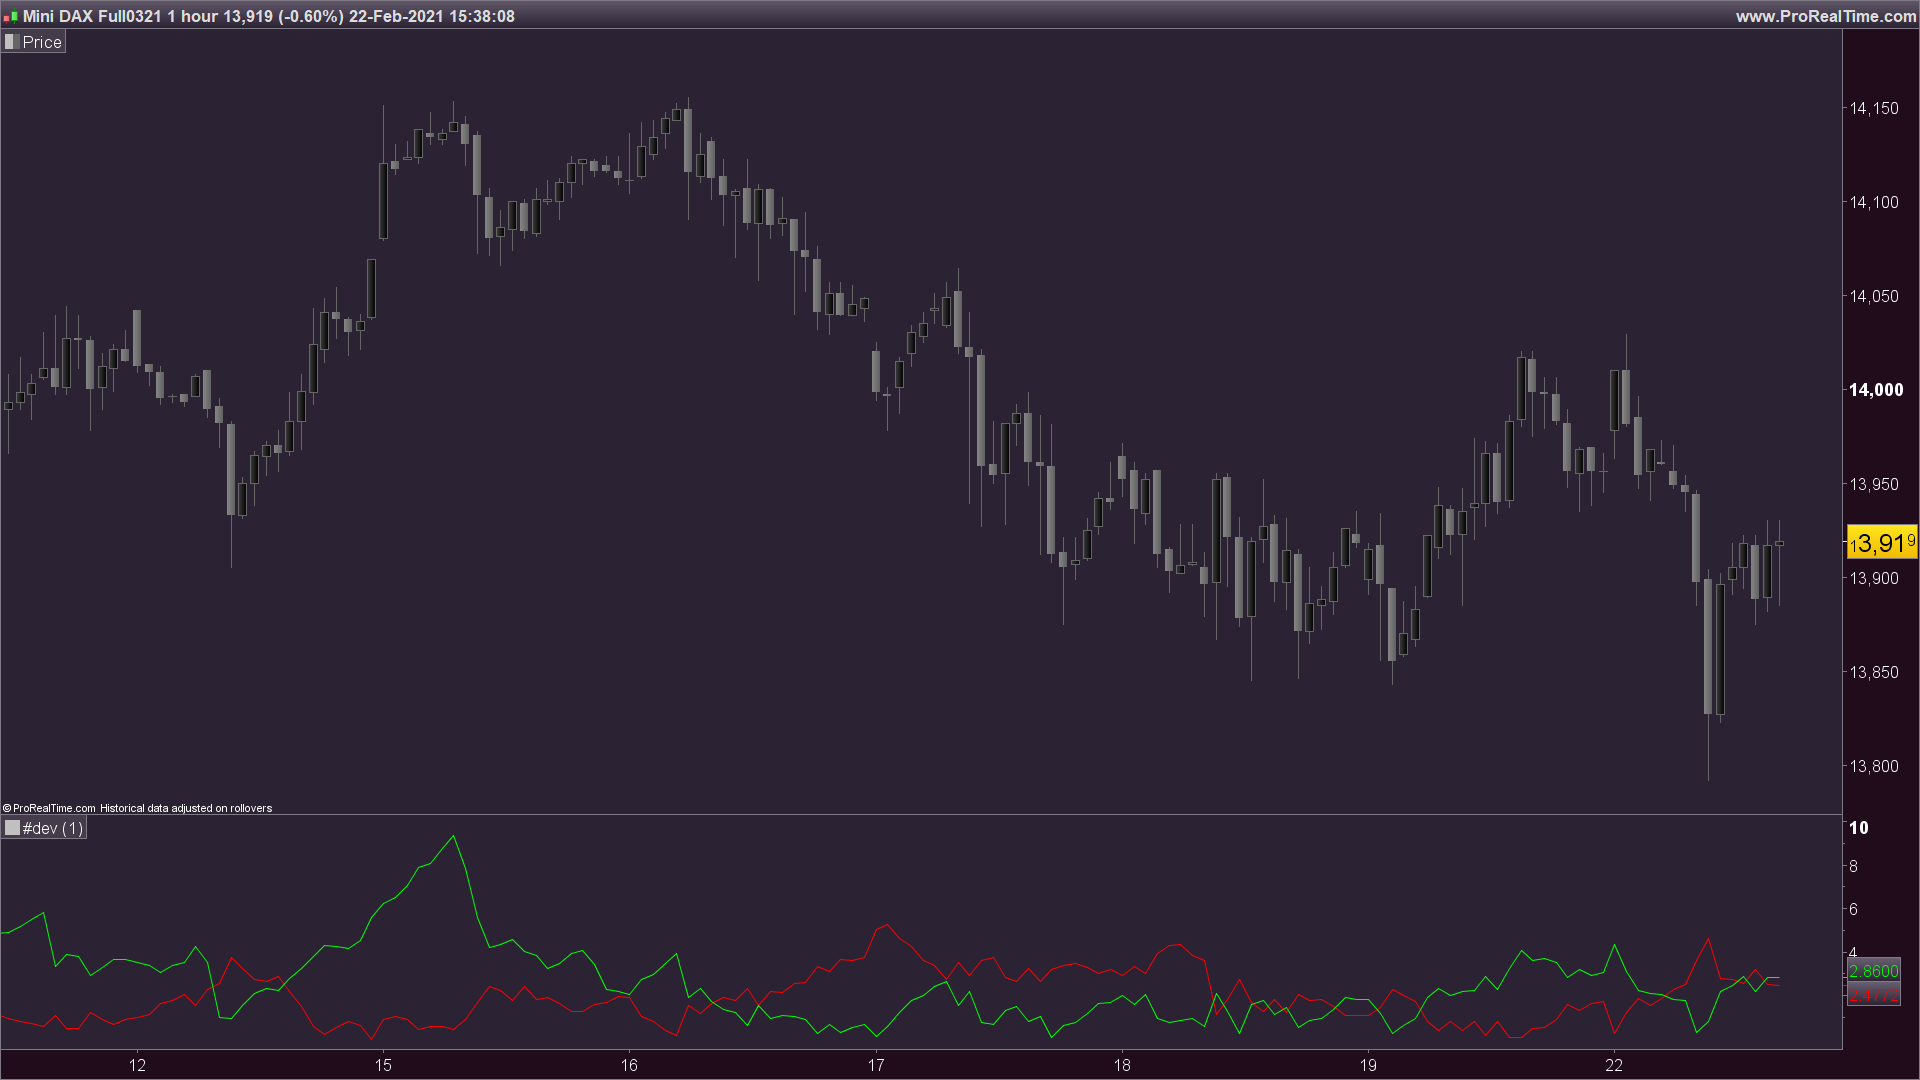Click date marker 22 on the time axis
This screenshot has width=1920, height=1080.
point(1614,1065)
